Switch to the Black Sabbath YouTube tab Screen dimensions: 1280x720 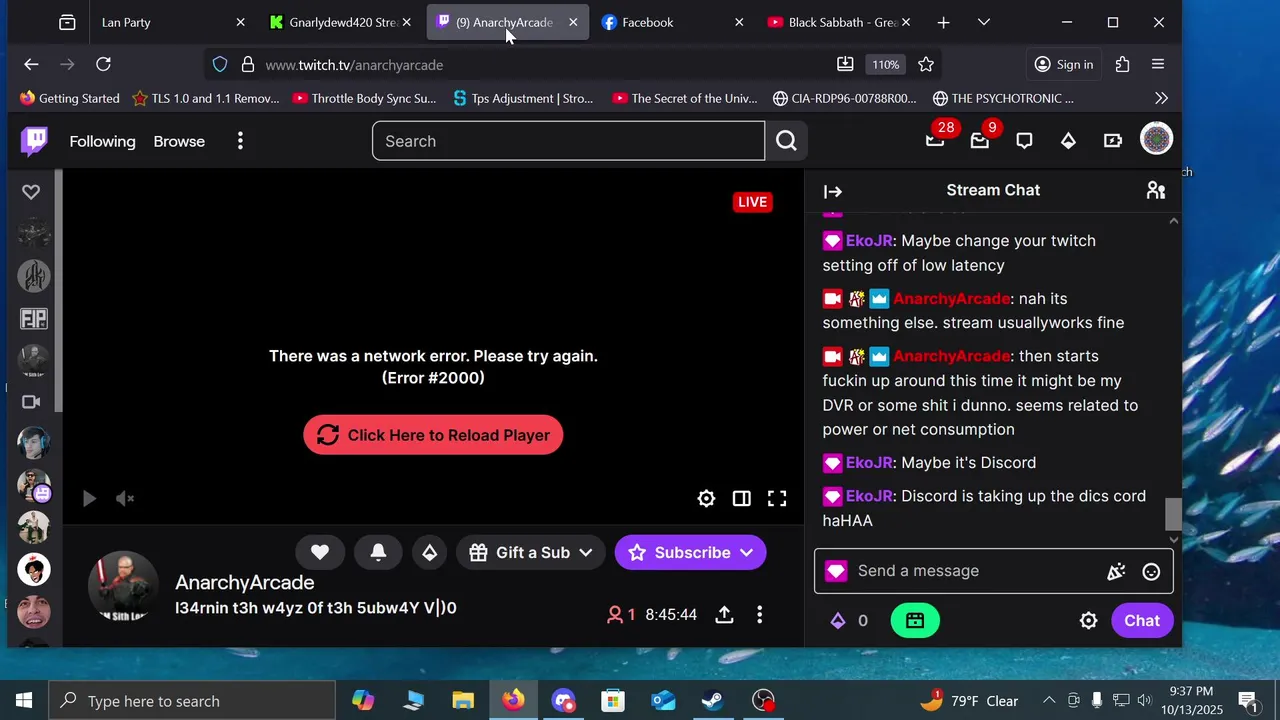(x=840, y=22)
